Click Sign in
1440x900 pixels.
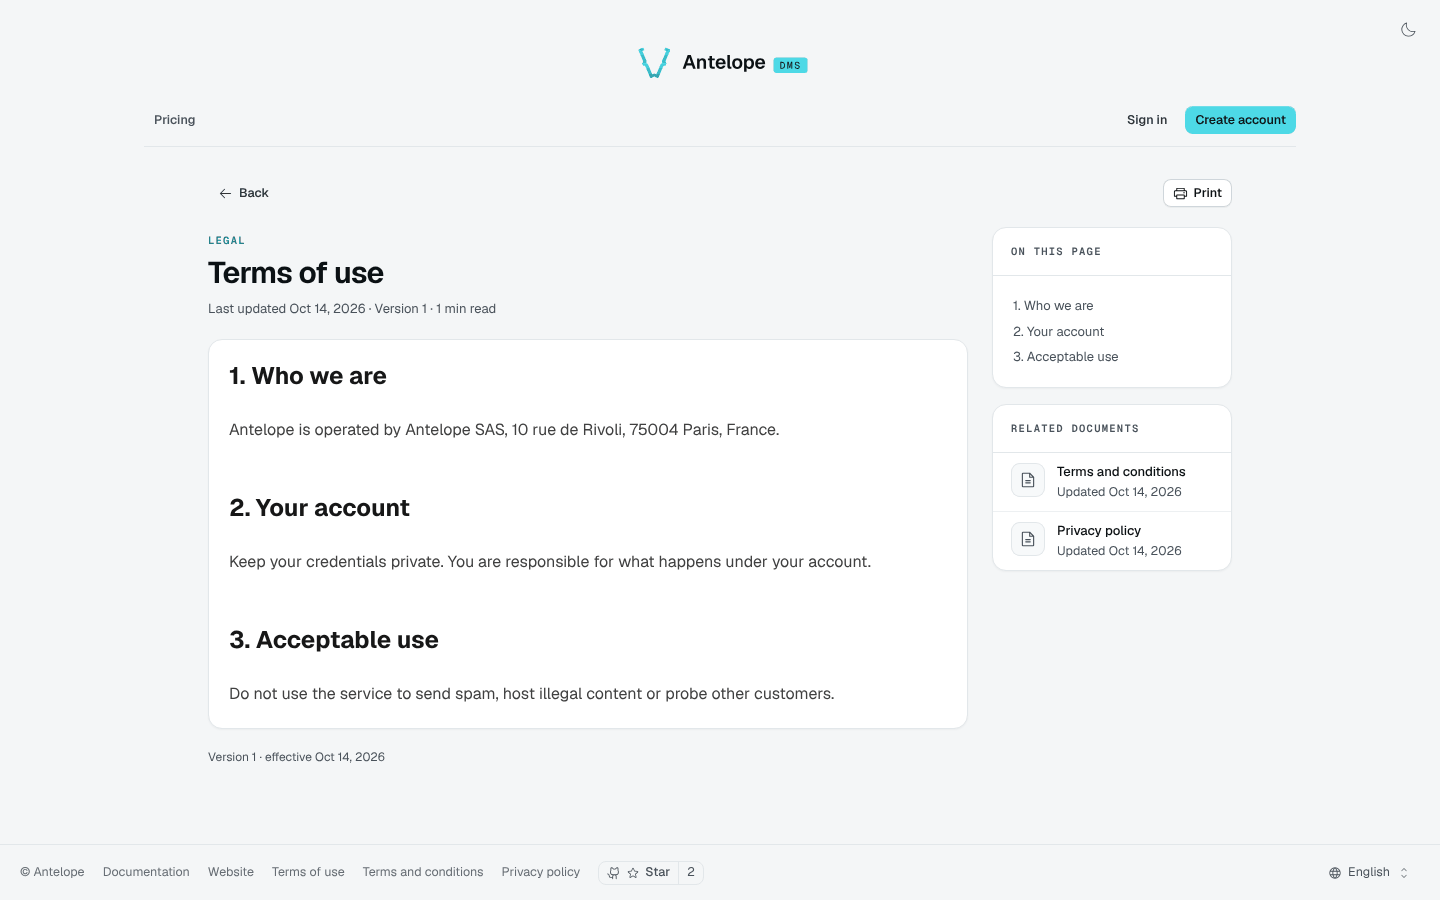1146,120
